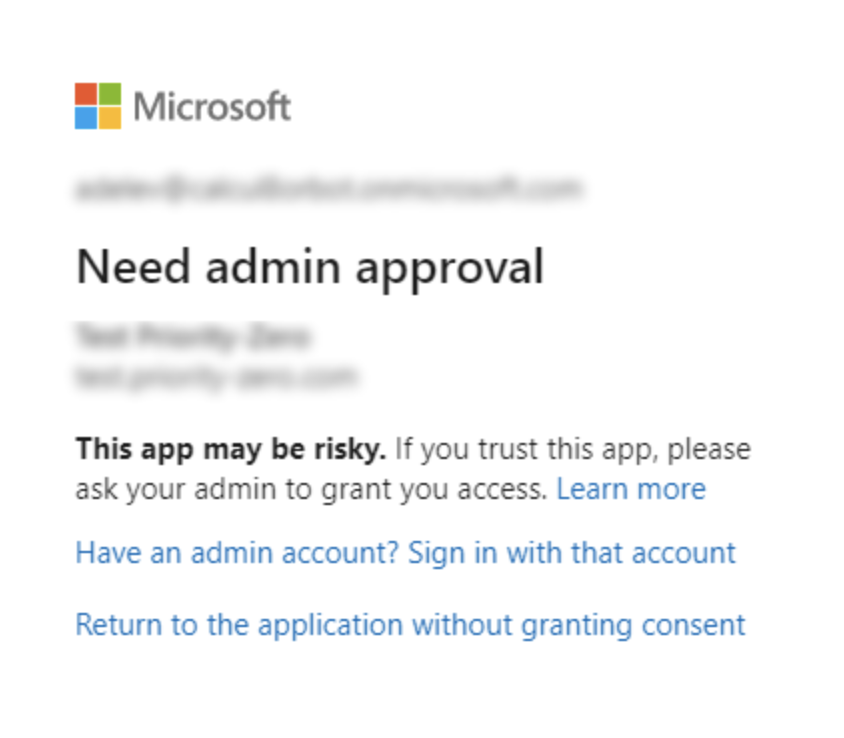The image size is (844, 738).
Task: Click the blurred application name line
Action: click(192, 337)
